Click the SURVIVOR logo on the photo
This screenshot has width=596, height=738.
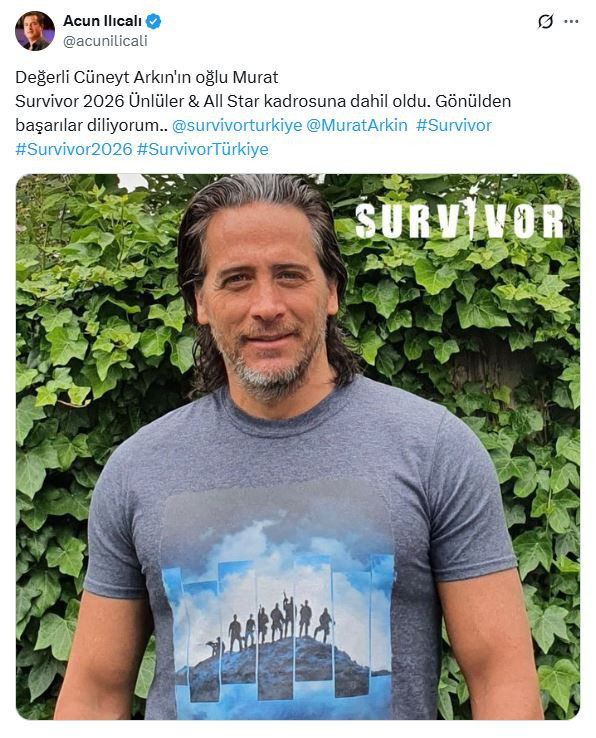[459, 219]
